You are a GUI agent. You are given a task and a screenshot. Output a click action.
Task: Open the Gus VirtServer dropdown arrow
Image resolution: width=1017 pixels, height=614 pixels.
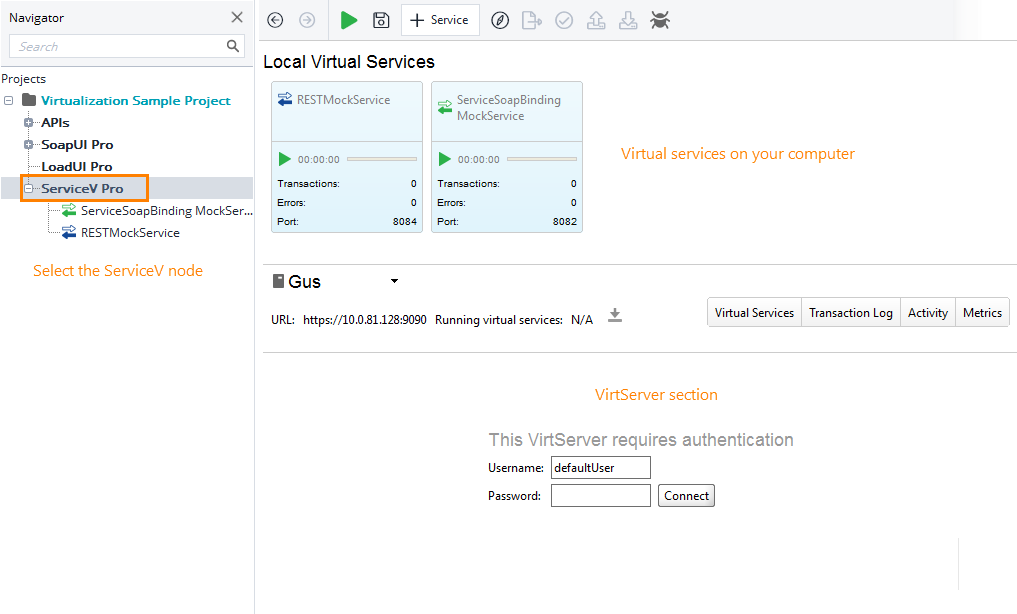point(394,281)
